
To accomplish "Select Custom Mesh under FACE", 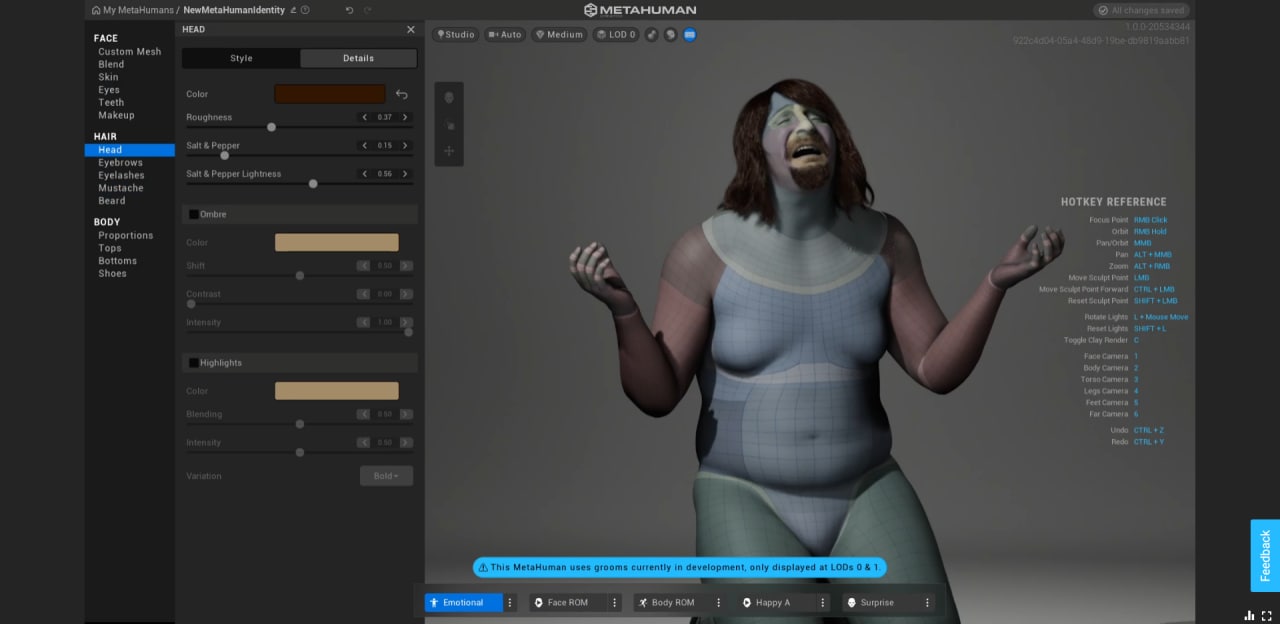I will [129, 51].
